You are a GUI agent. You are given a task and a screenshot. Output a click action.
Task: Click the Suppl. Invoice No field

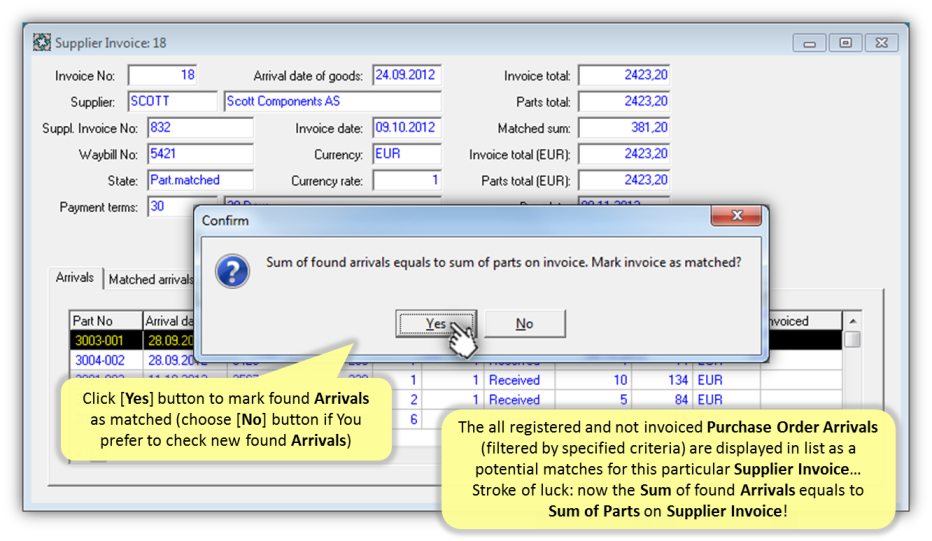point(199,127)
